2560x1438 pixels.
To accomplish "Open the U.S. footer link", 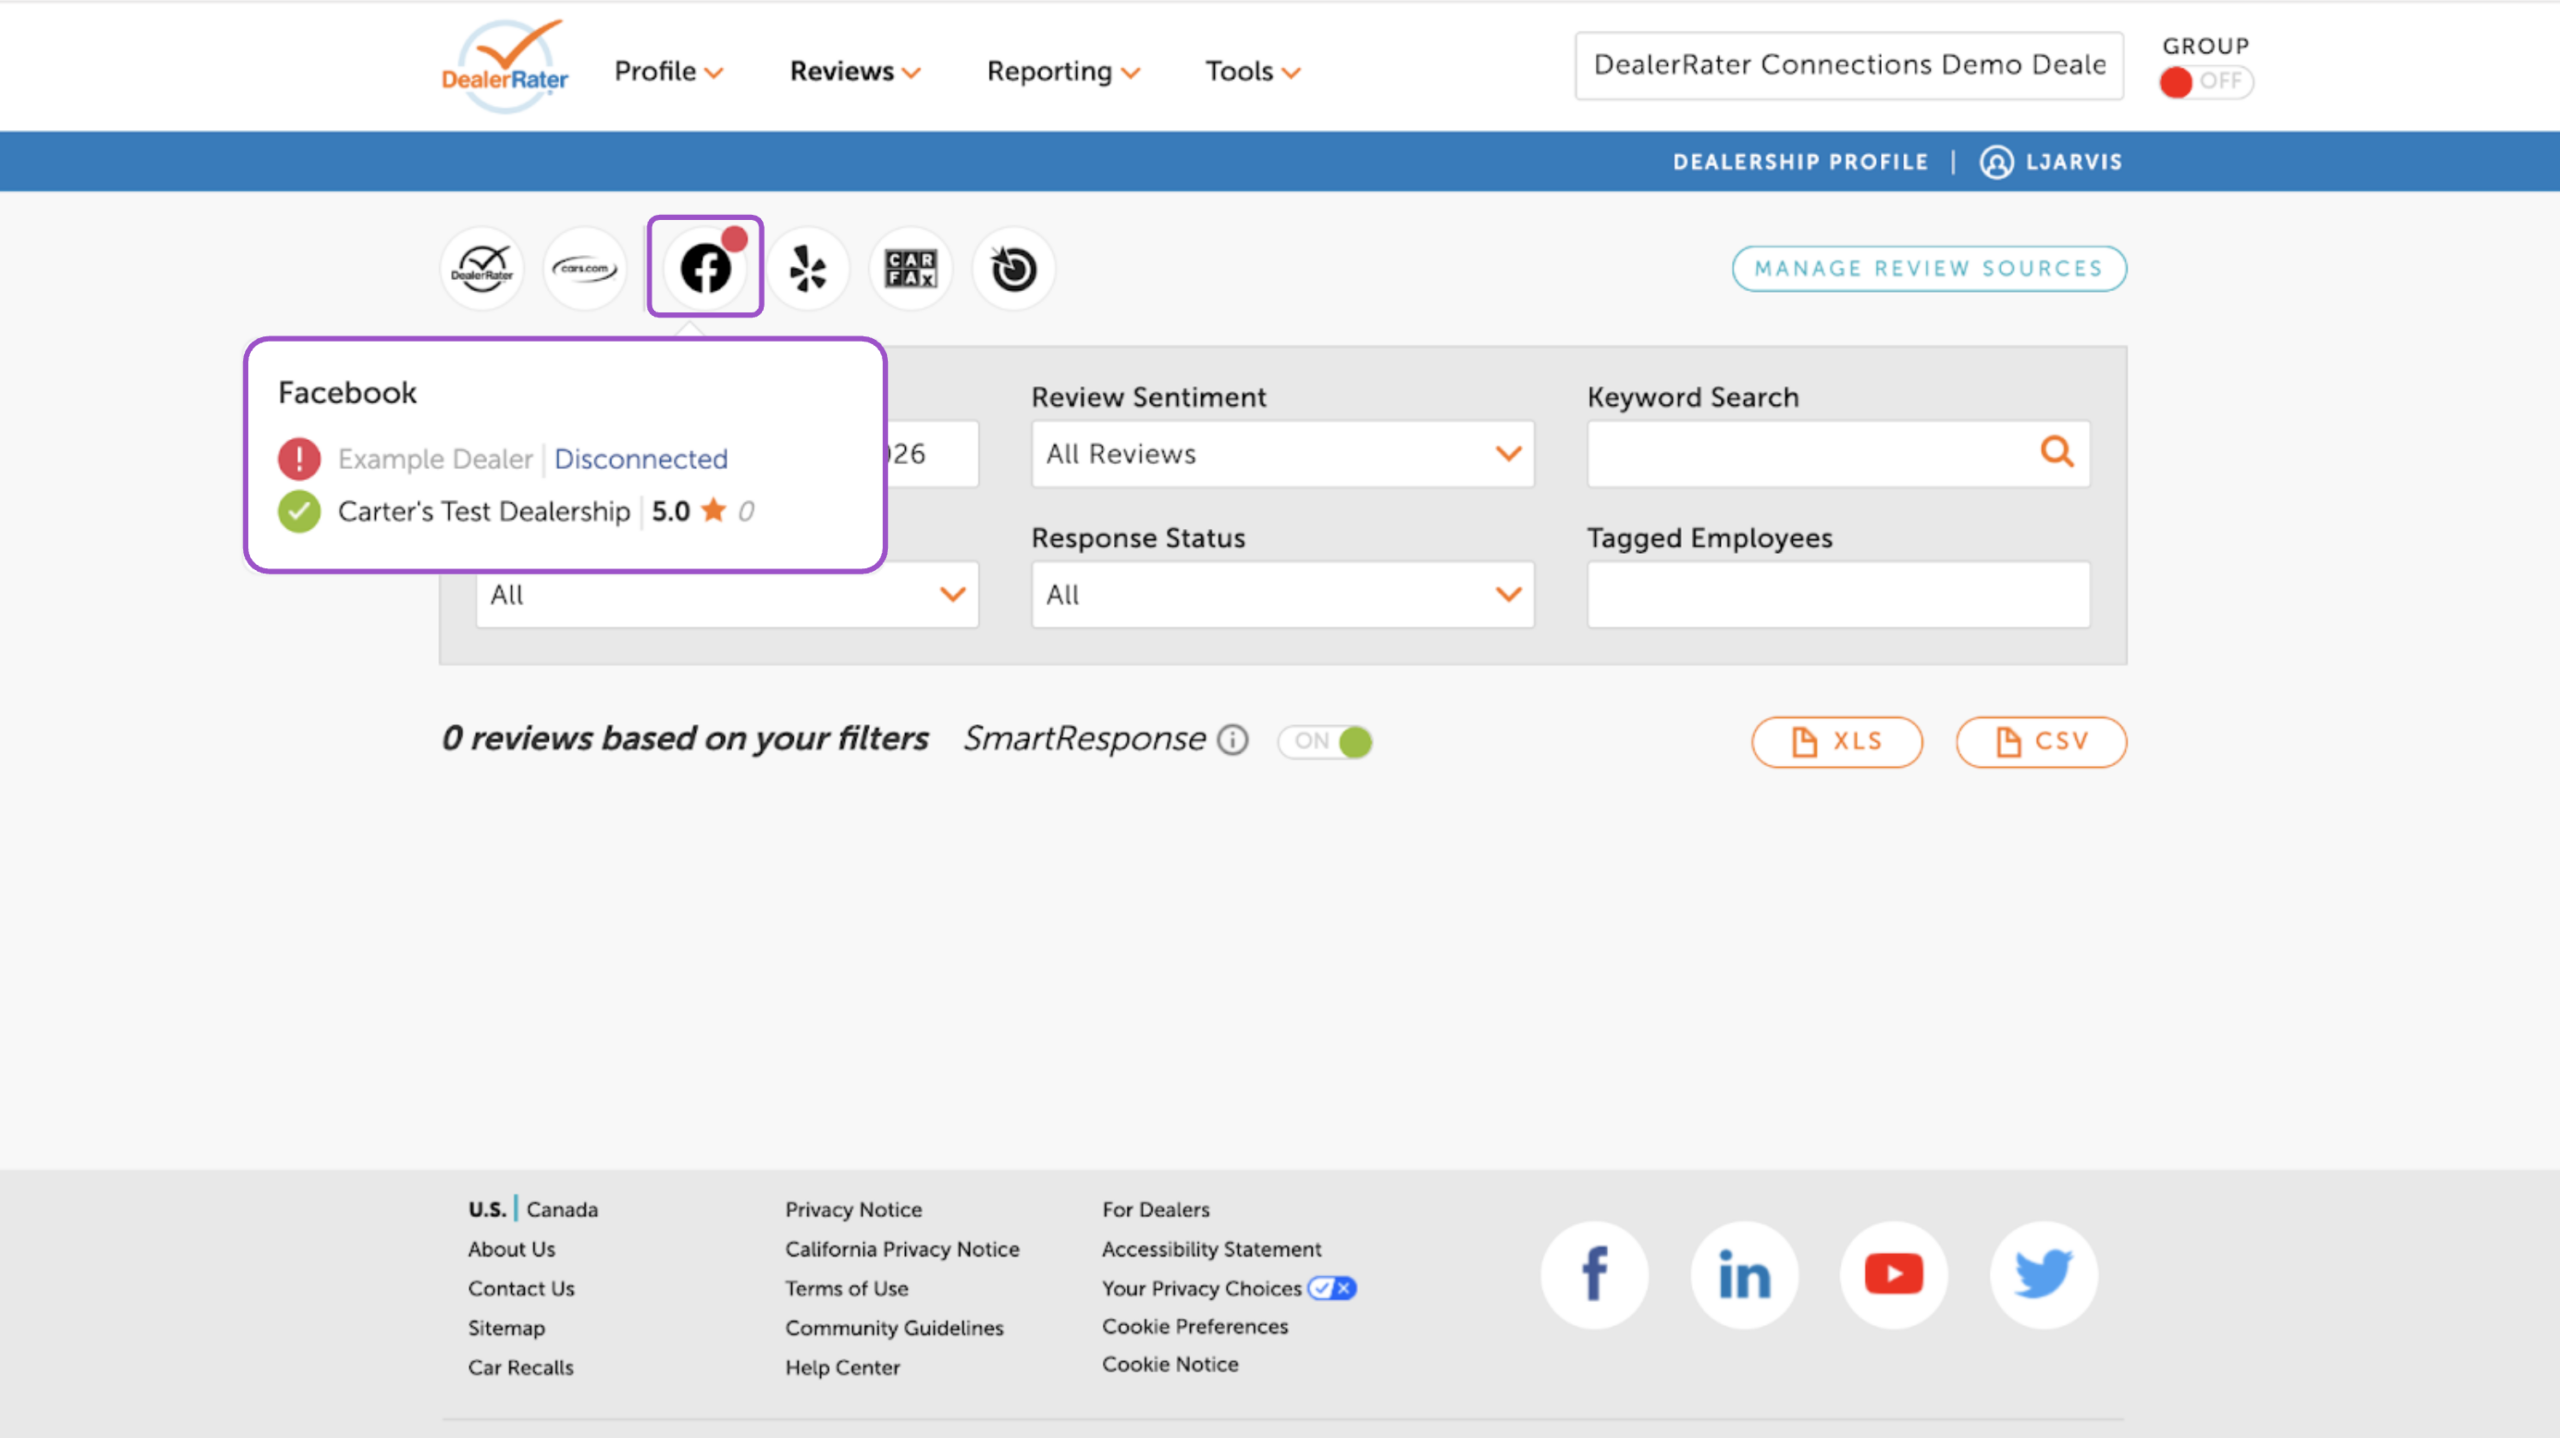I will click(487, 1209).
